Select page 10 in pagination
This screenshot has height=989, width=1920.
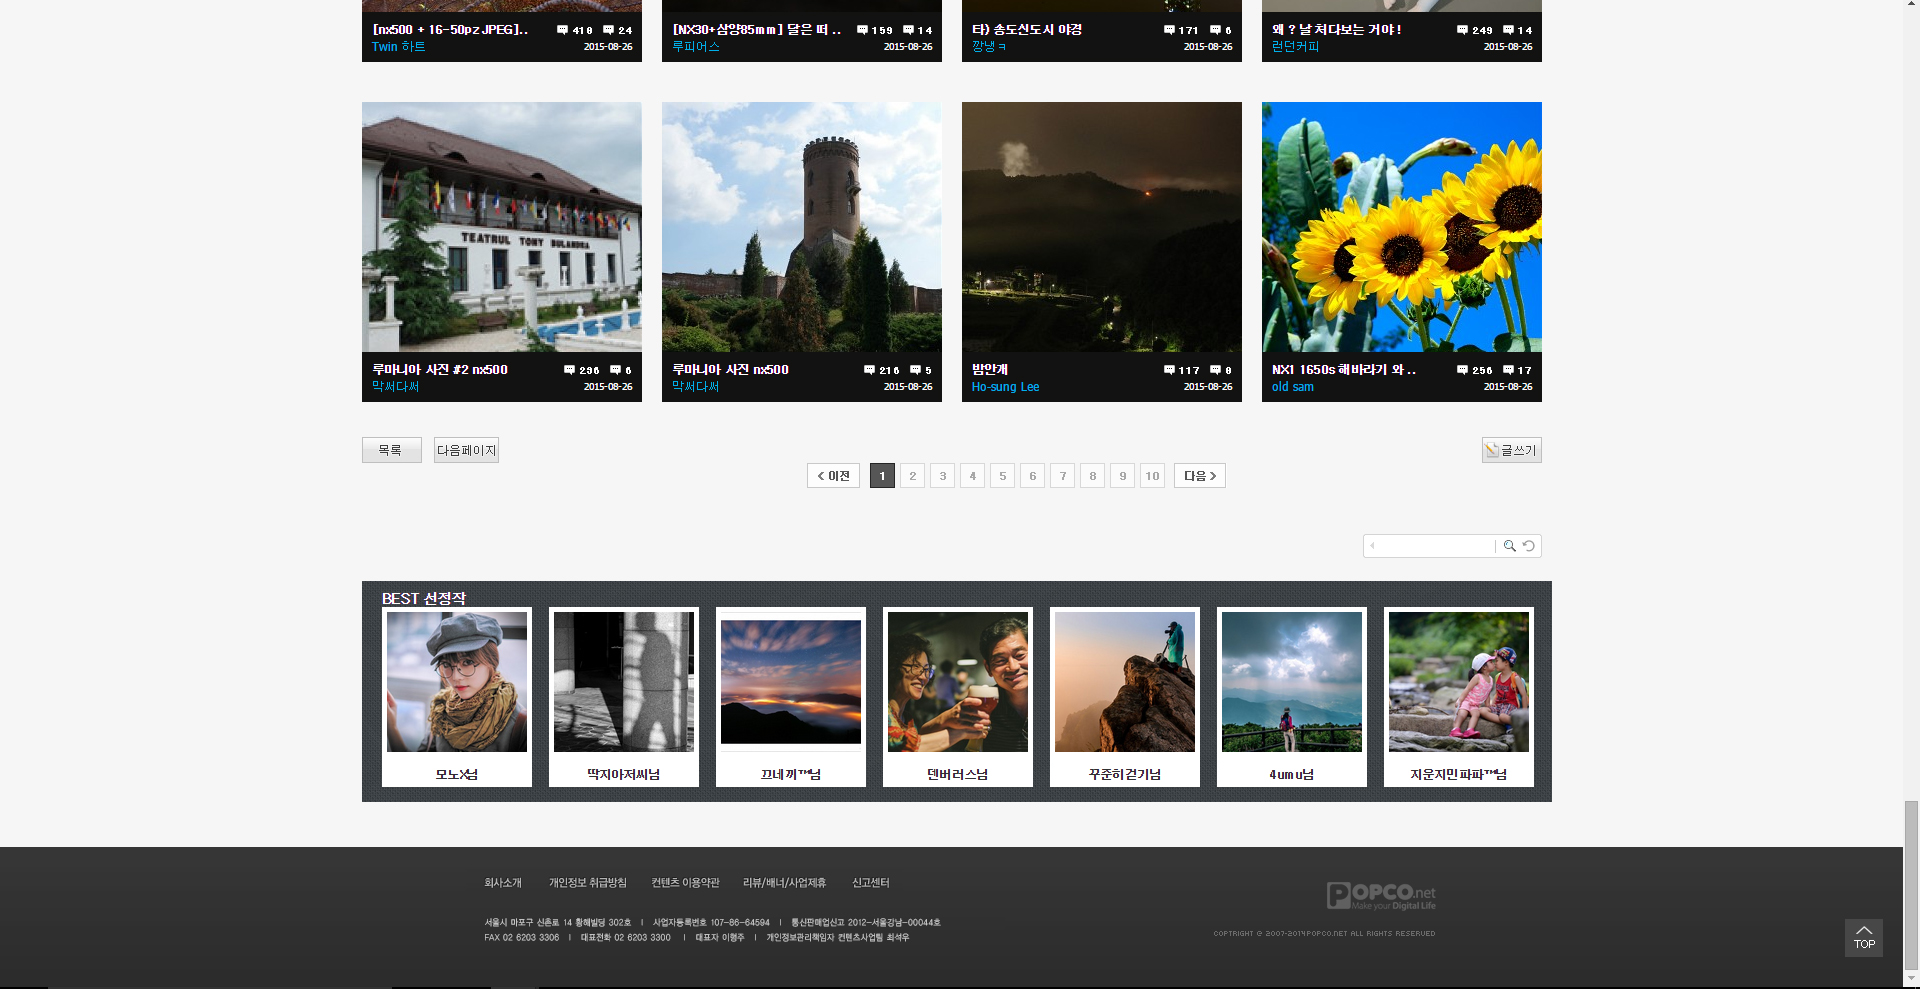point(1152,476)
